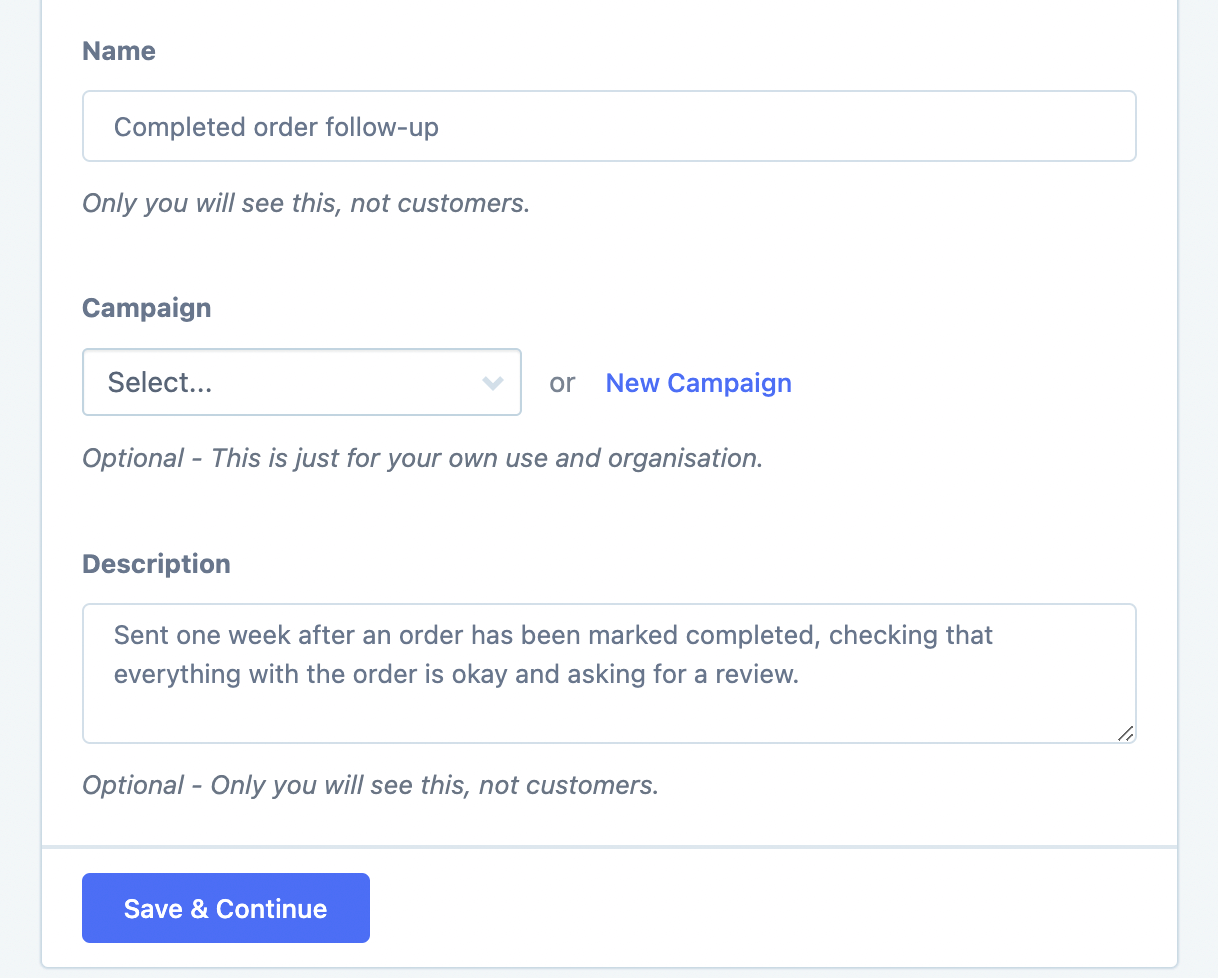Click the Name input field
This screenshot has height=978, width=1218.
609,126
